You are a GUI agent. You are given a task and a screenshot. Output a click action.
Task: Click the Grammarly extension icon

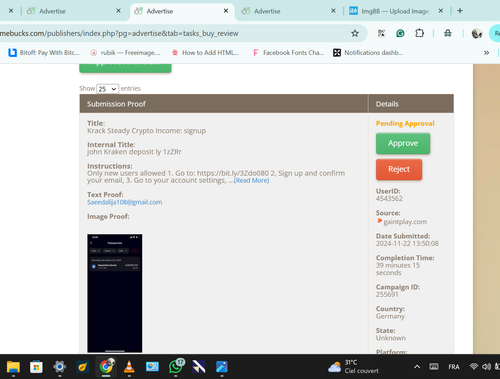coord(400,33)
